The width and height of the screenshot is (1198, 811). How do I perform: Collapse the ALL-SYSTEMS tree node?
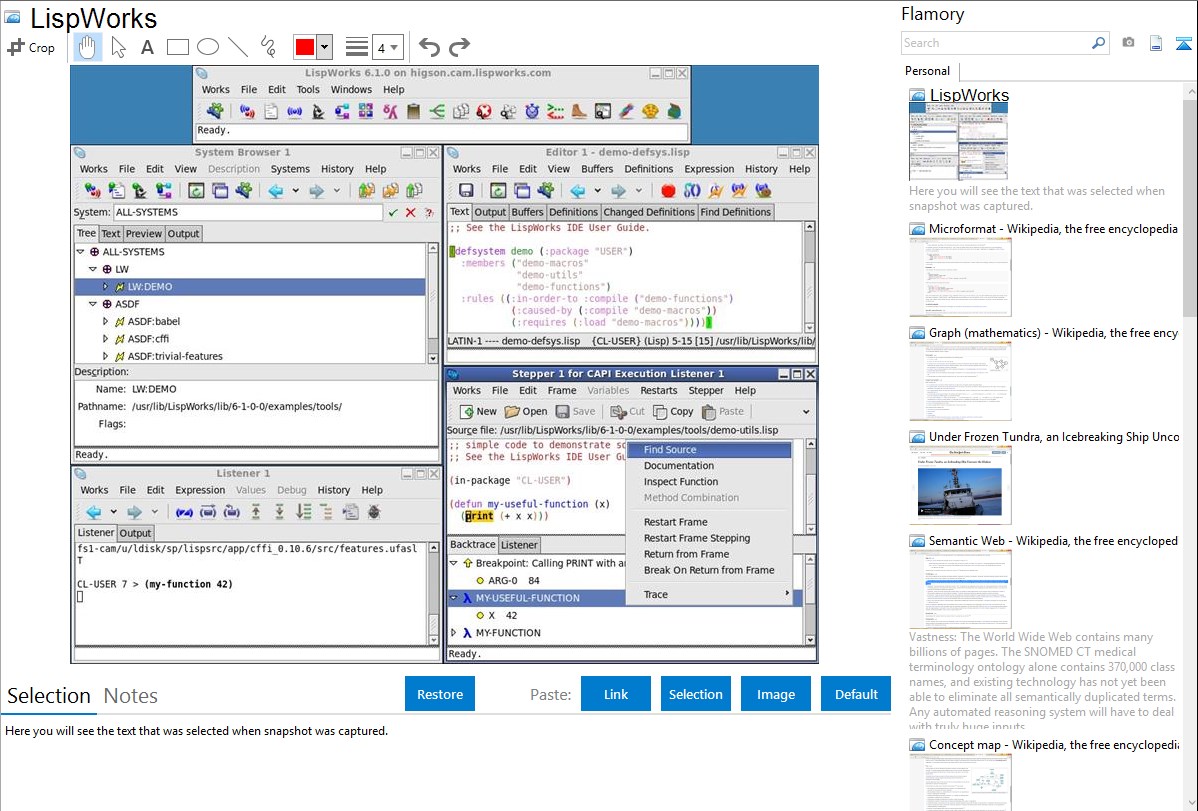(80, 251)
